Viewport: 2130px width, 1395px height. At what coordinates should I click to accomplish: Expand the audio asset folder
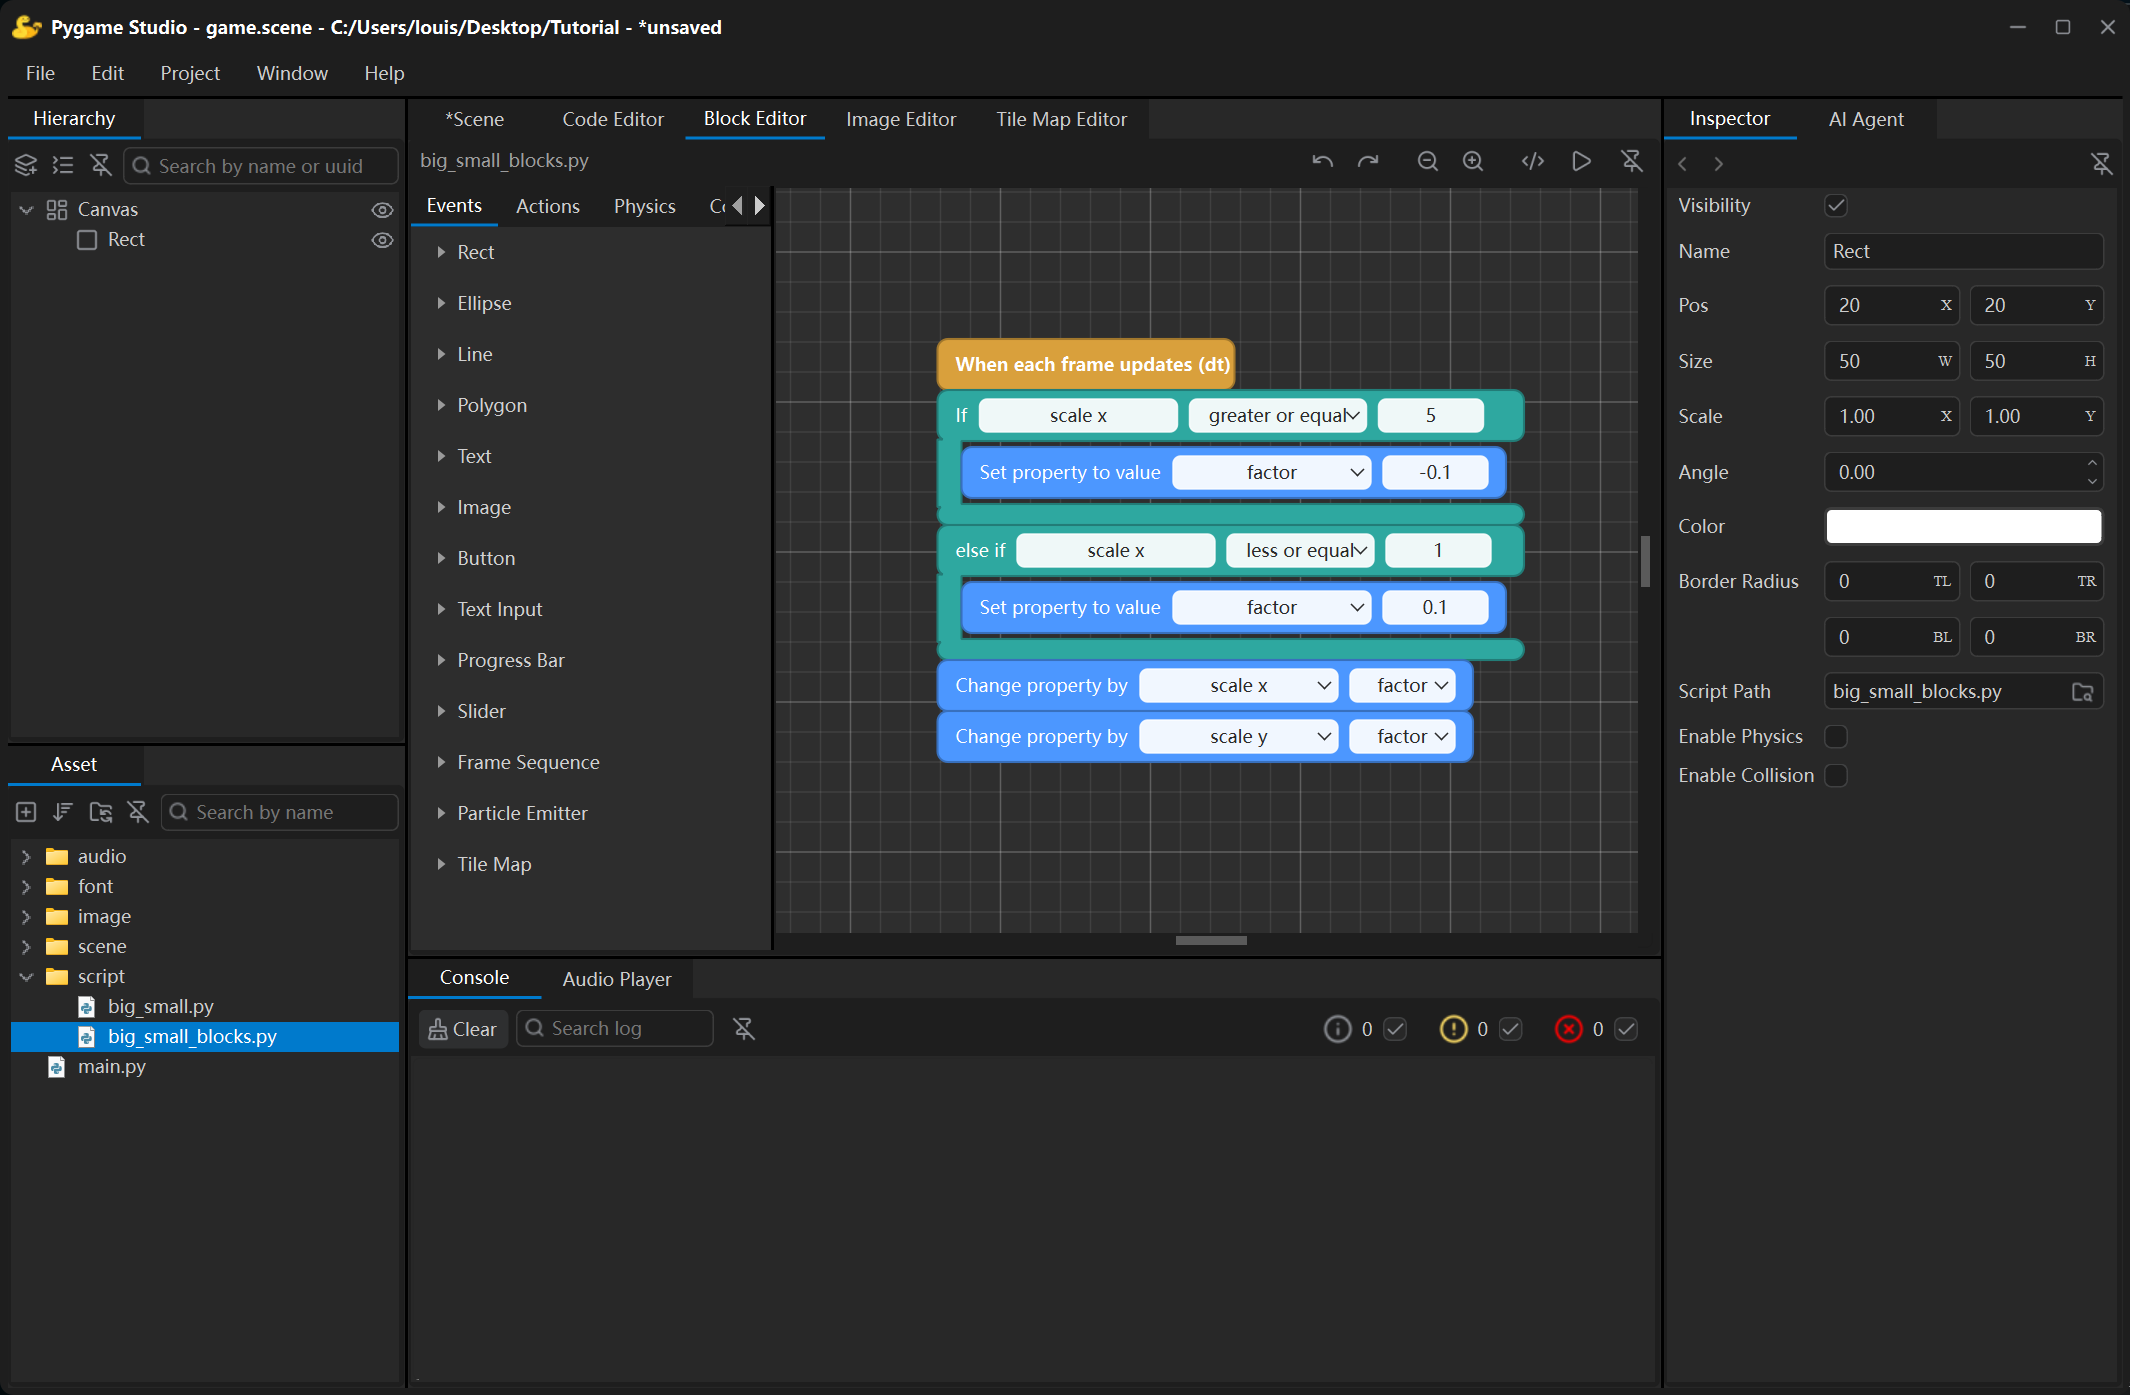pos(26,857)
